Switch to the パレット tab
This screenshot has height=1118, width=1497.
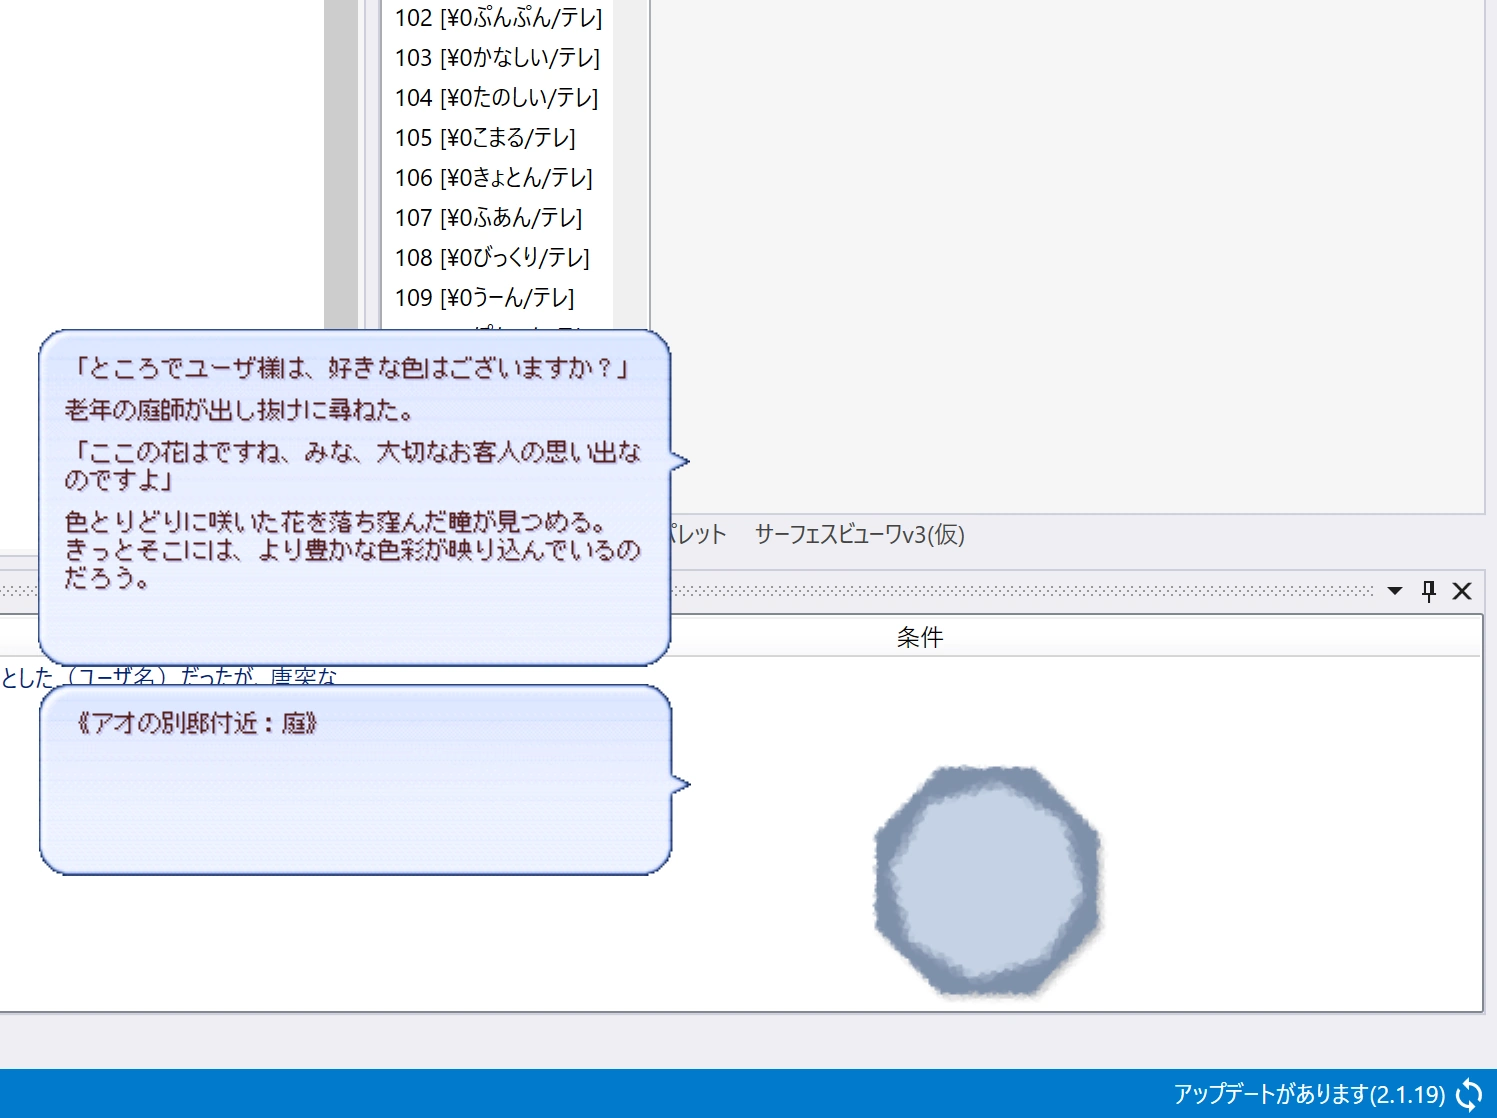click(698, 535)
